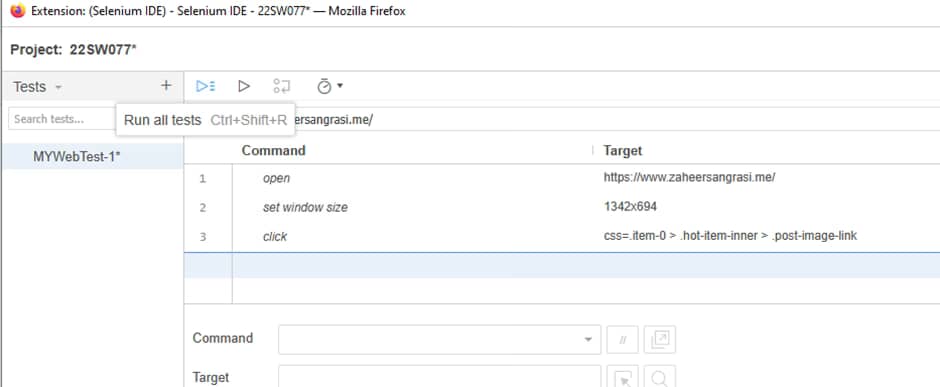Screen dimensions: 940x387
Task: Open the test execution speed control
Action: pyautogui.click(x=324, y=86)
